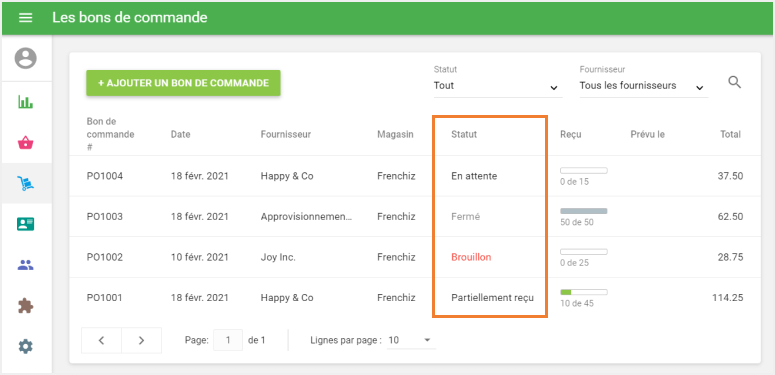Open the reports bar chart icon
This screenshot has height=375, width=775.
pyautogui.click(x=26, y=102)
